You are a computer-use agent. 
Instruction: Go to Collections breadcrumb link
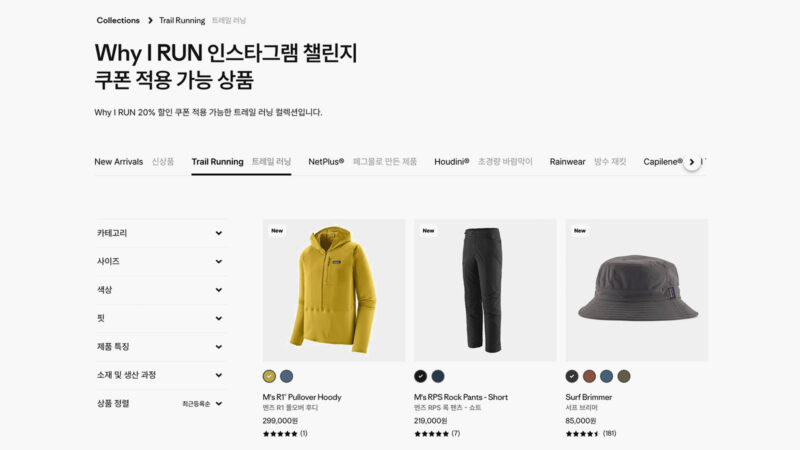118,20
